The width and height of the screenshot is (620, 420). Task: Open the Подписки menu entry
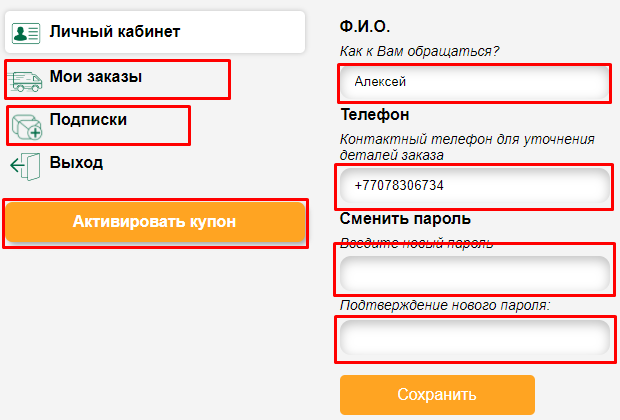(88, 119)
